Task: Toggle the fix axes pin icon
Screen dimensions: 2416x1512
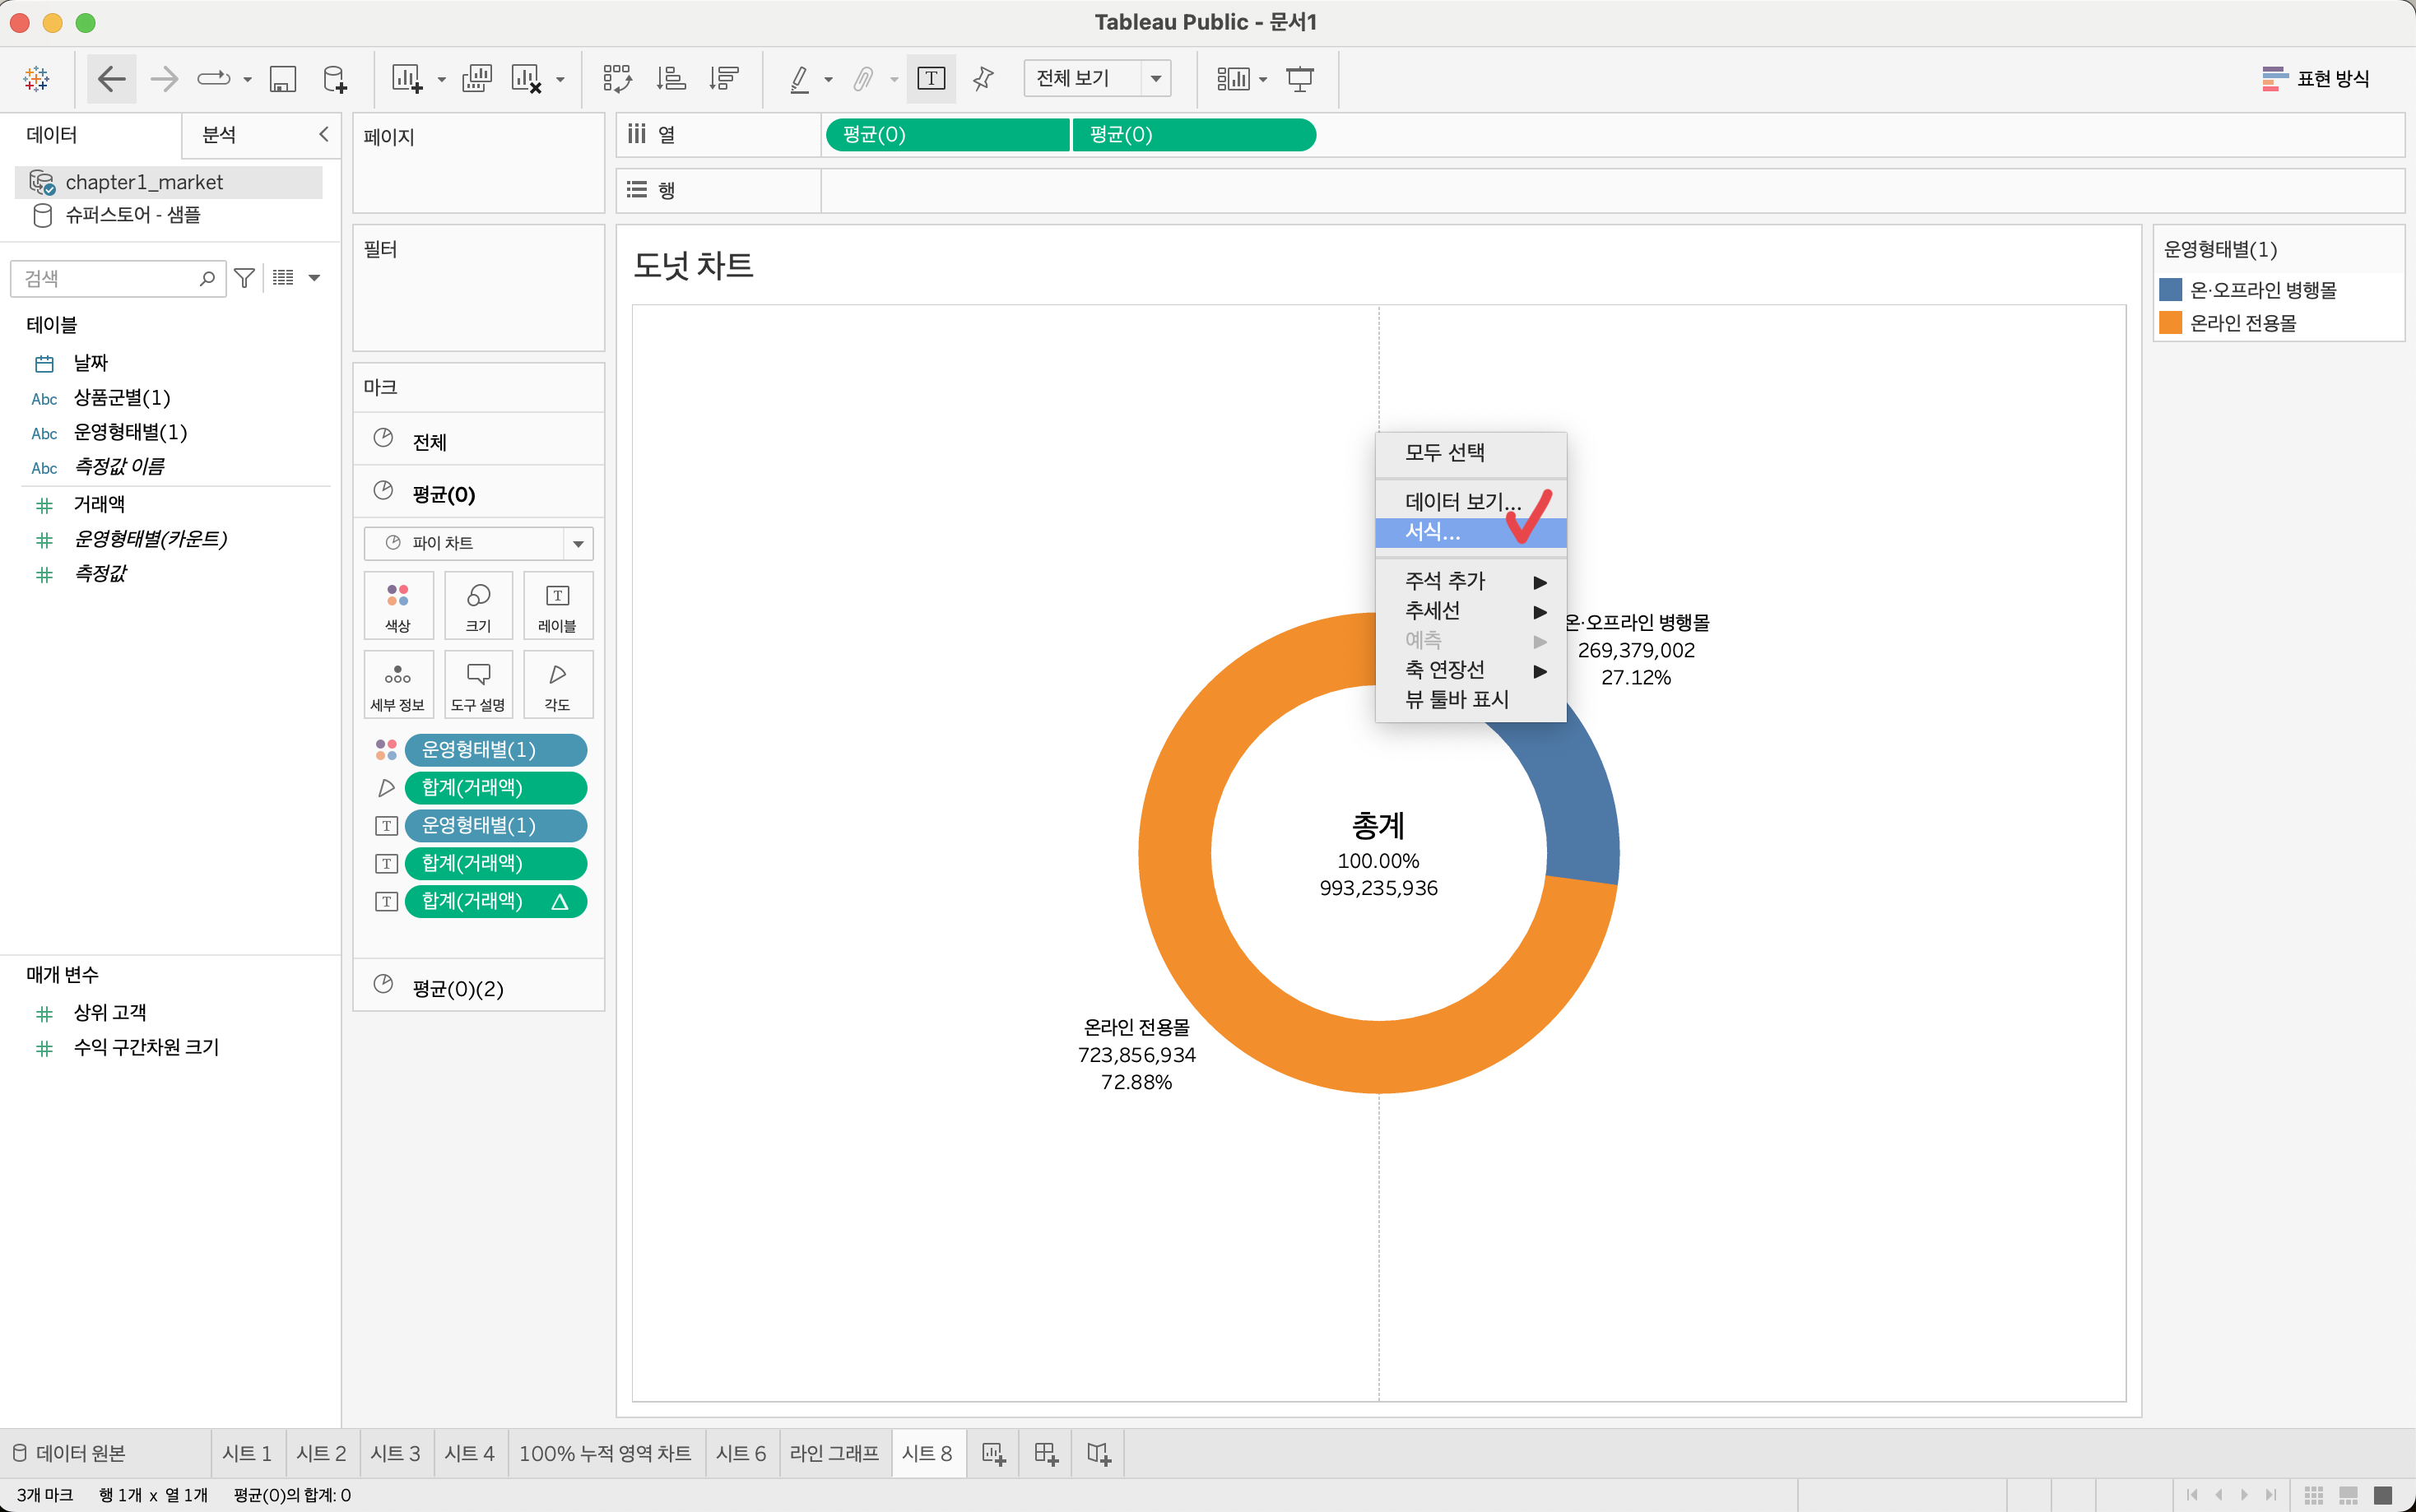Action: (x=983, y=78)
